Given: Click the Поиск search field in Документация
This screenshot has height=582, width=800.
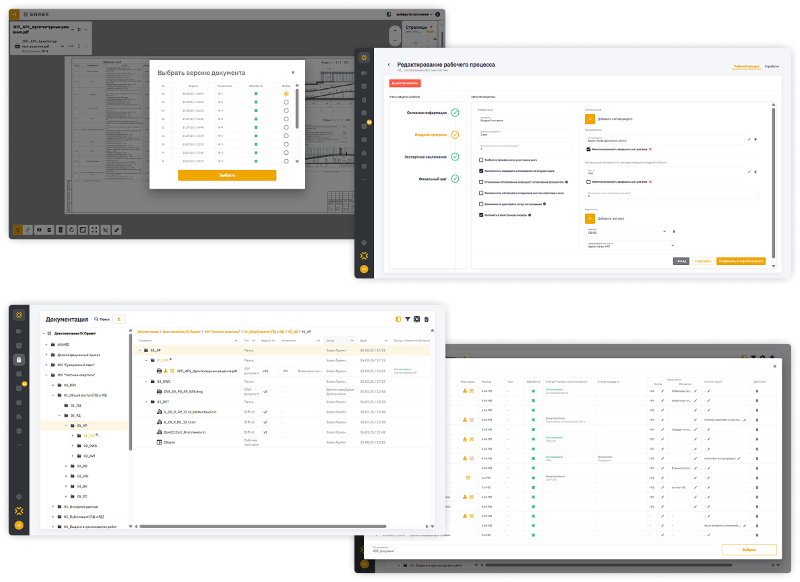Looking at the screenshot, I should coord(104,319).
